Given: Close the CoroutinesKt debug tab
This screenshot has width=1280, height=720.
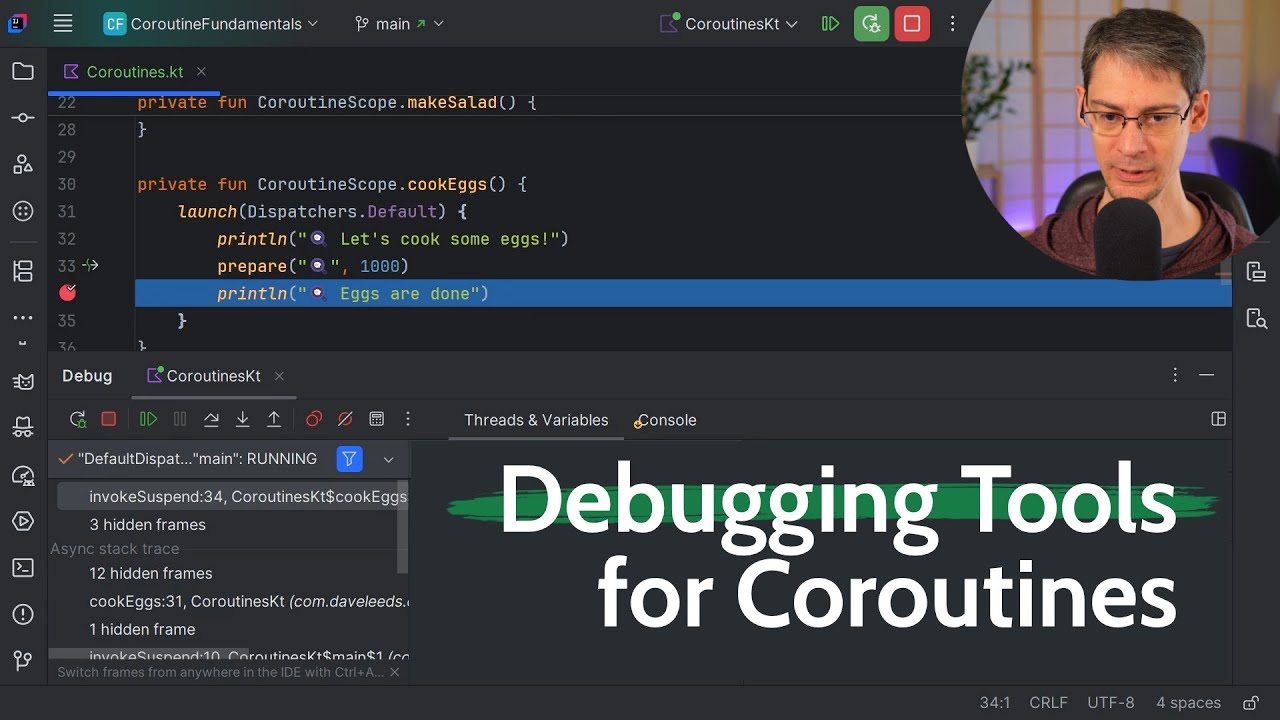Looking at the screenshot, I should tap(279, 376).
